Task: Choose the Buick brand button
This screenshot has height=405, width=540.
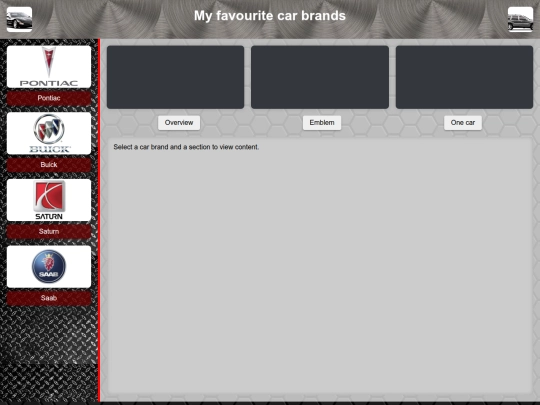Action: click(x=49, y=165)
